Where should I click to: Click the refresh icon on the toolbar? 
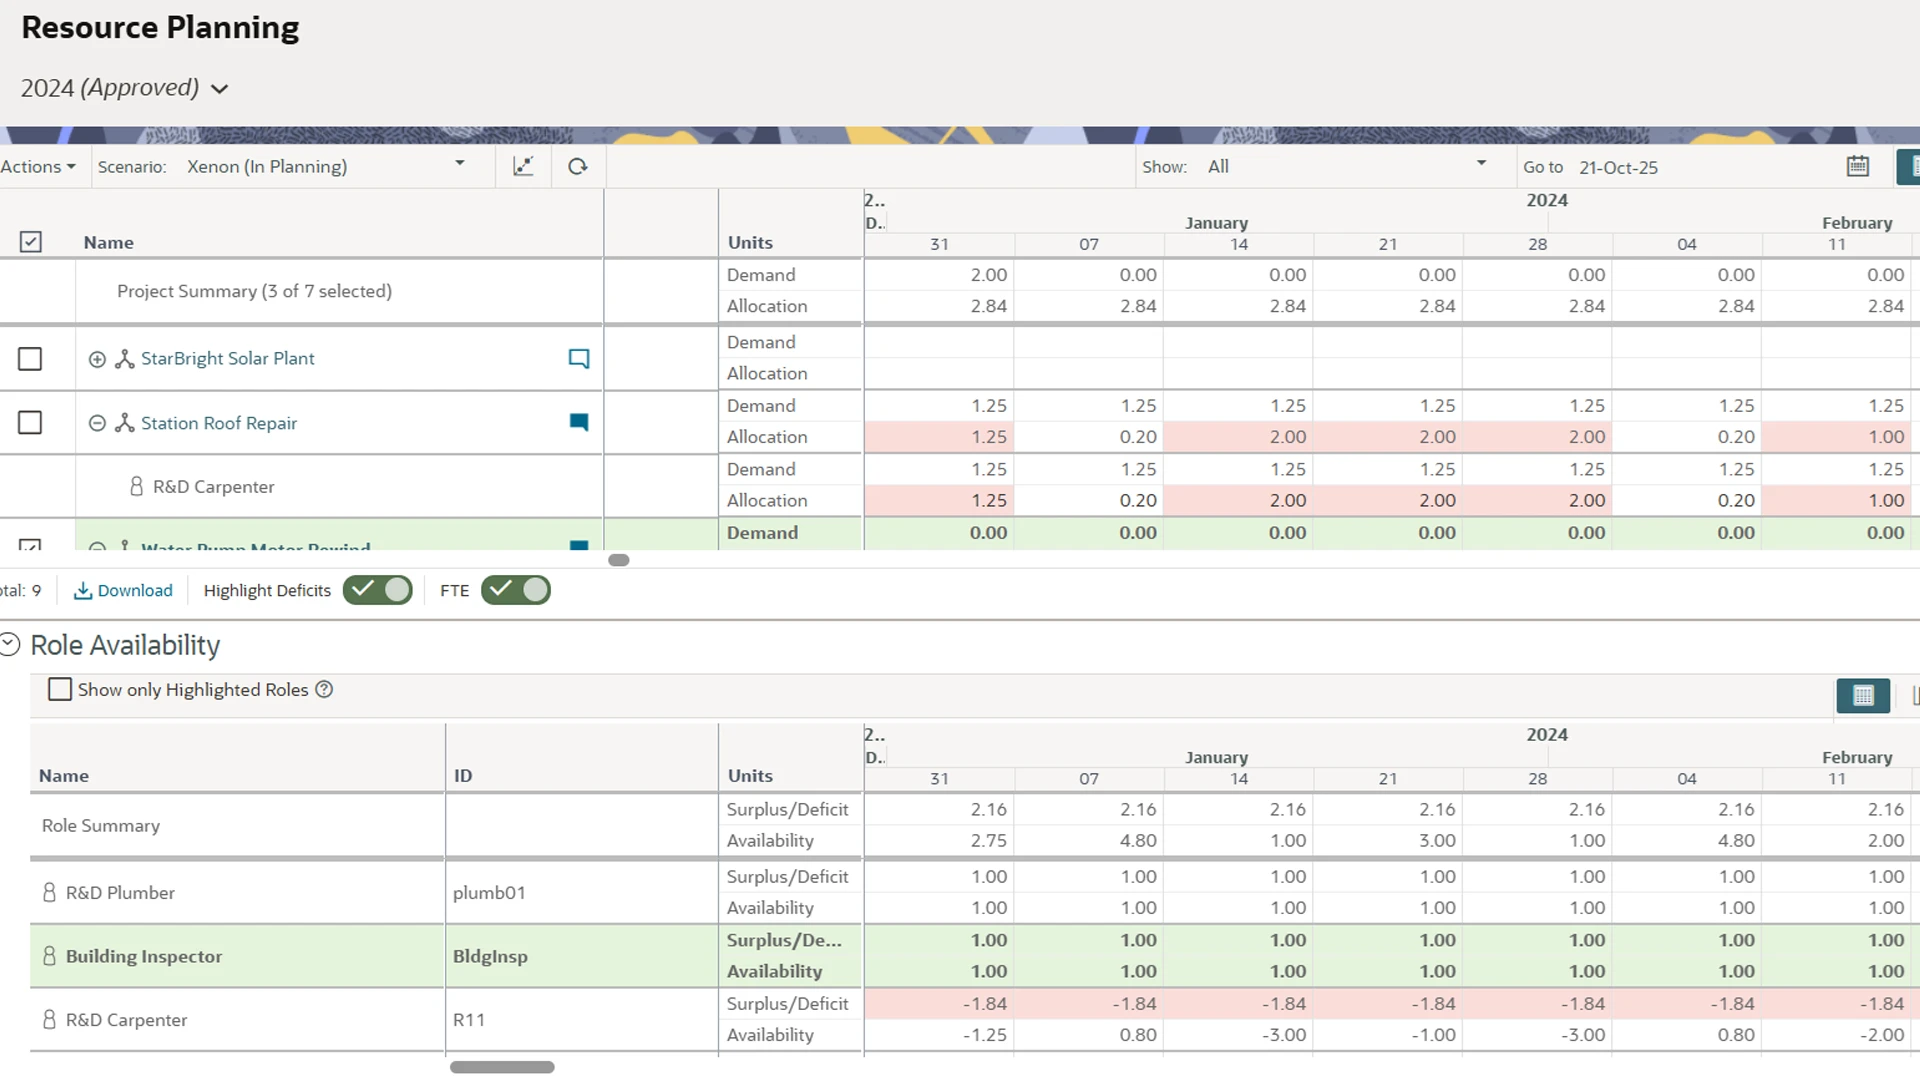tap(578, 166)
